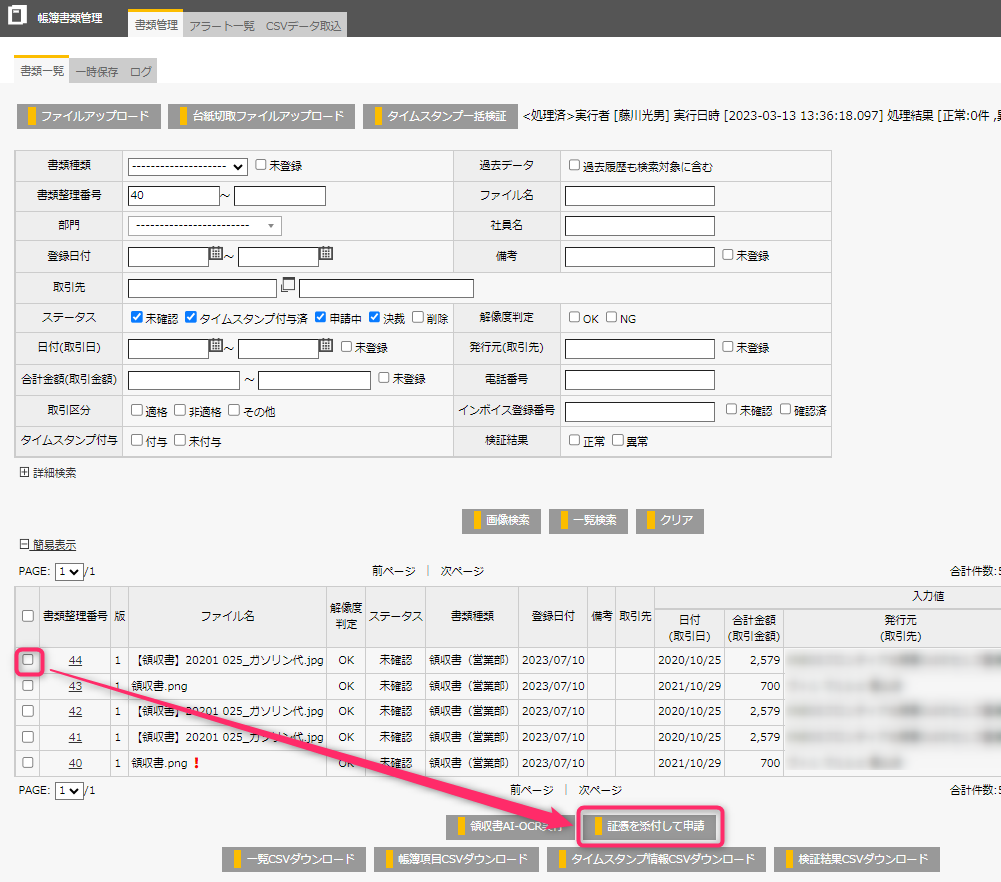The width and height of the screenshot is (1001, 882).
Task: Open calendar for 日付(取引日) start date
Action: coord(216,346)
